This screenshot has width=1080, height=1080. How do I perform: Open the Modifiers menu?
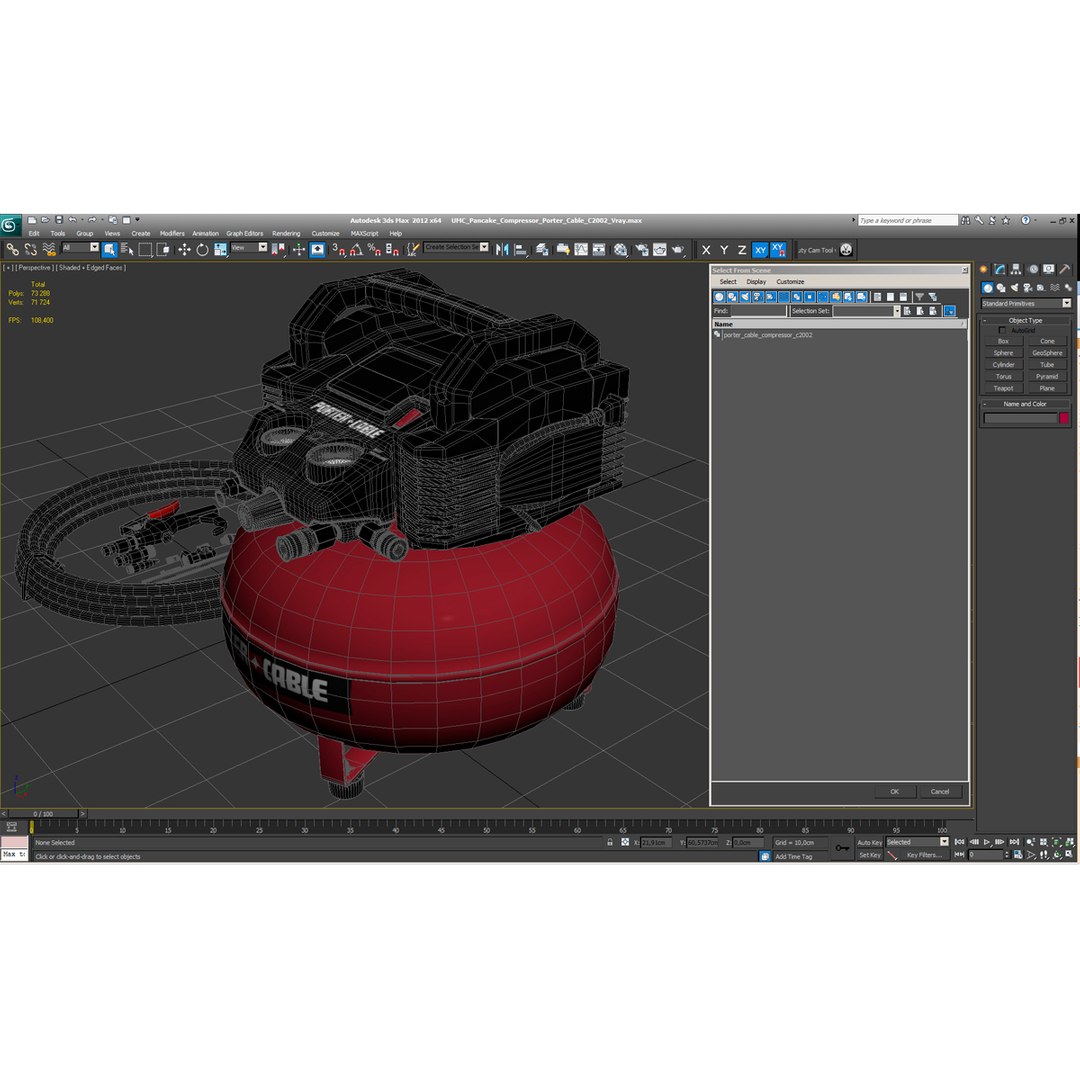[x=172, y=233]
